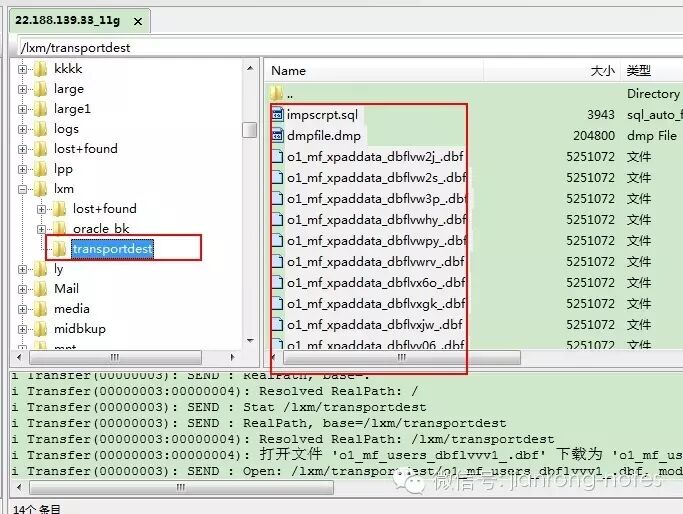This screenshot has width=683, height=514.
Task: Select the Mail folder label
Action: pos(66,289)
